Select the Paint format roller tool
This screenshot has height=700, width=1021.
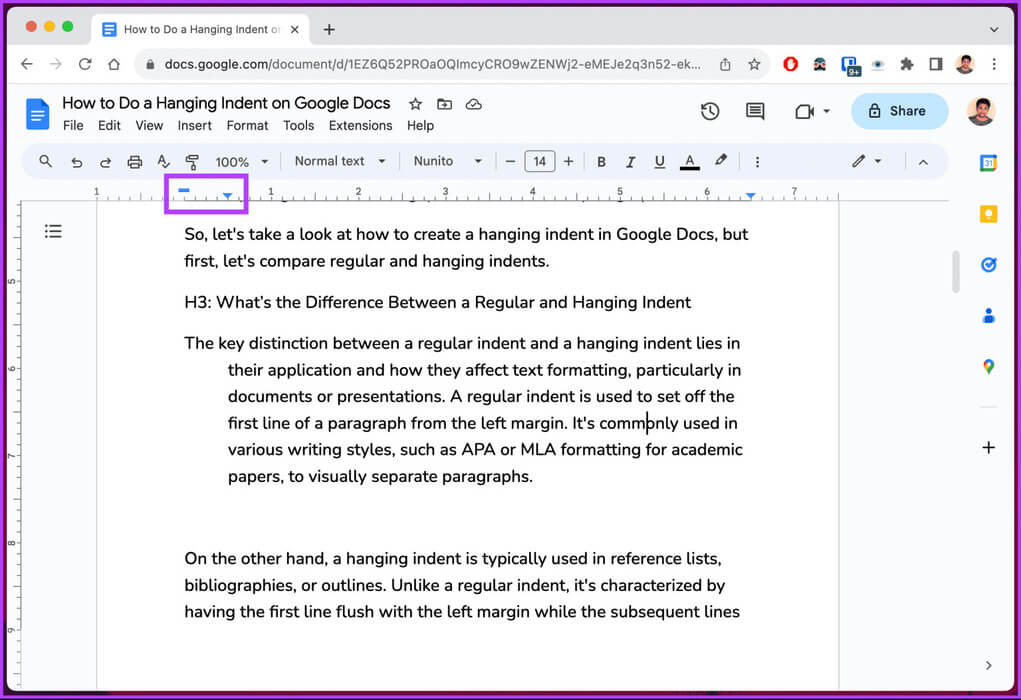pyautogui.click(x=192, y=162)
